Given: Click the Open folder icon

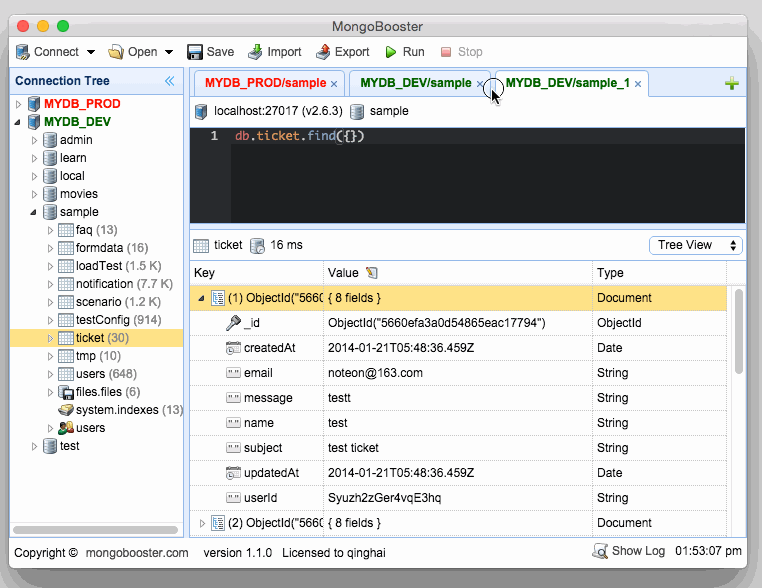Looking at the screenshot, I should (x=116, y=52).
